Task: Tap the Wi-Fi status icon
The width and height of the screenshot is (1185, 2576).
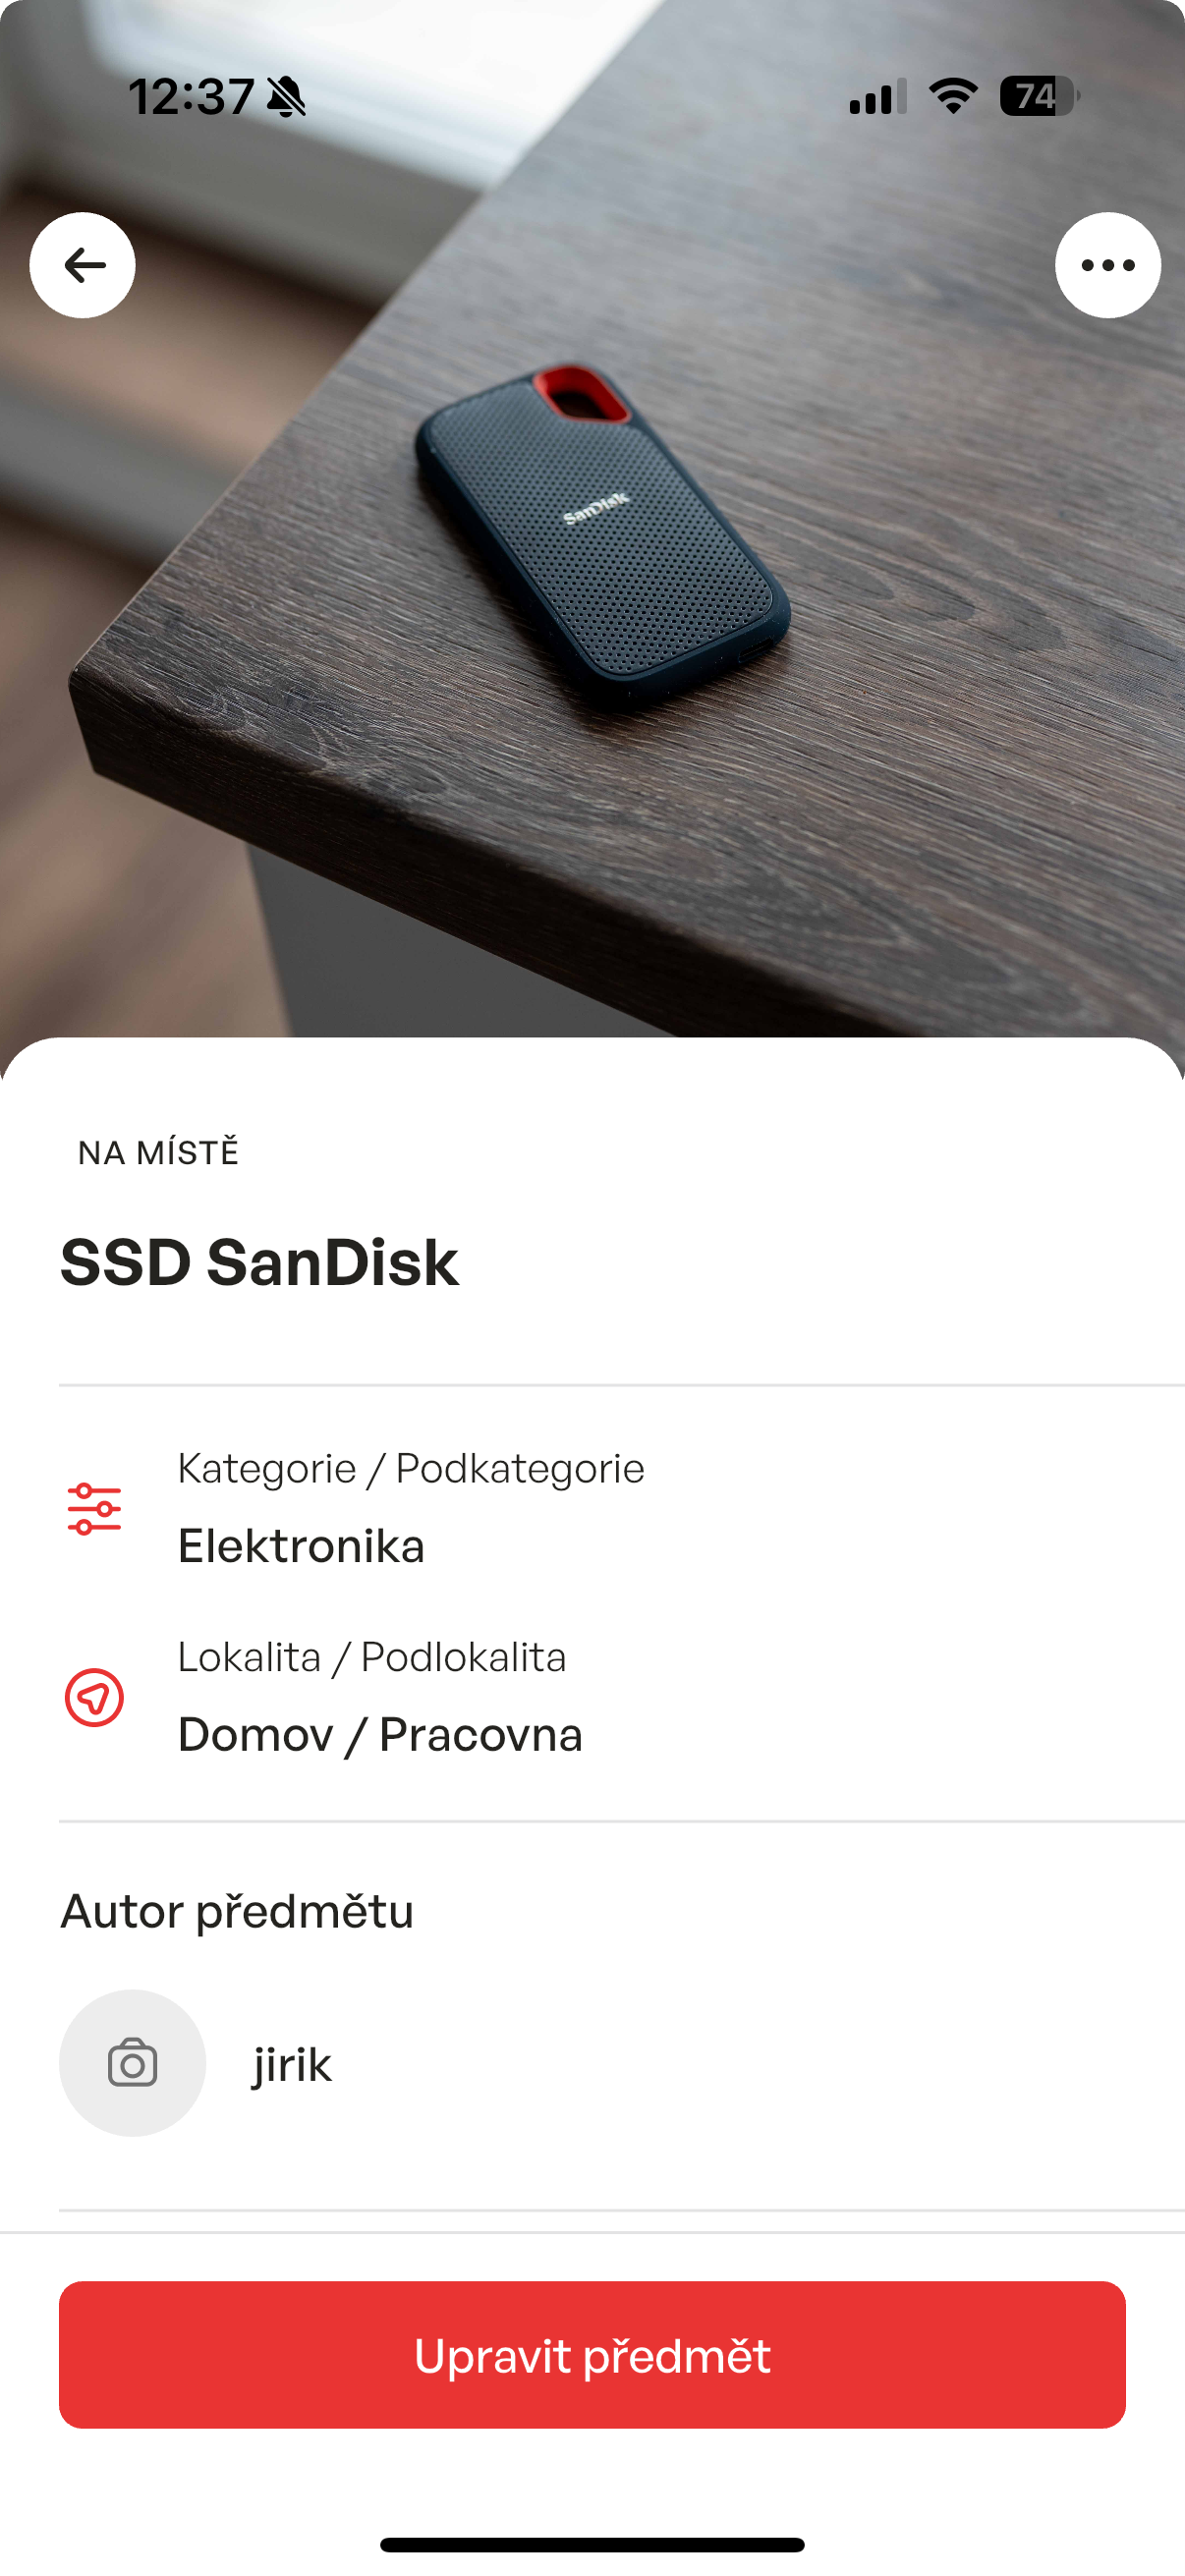Action: click(x=953, y=96)
